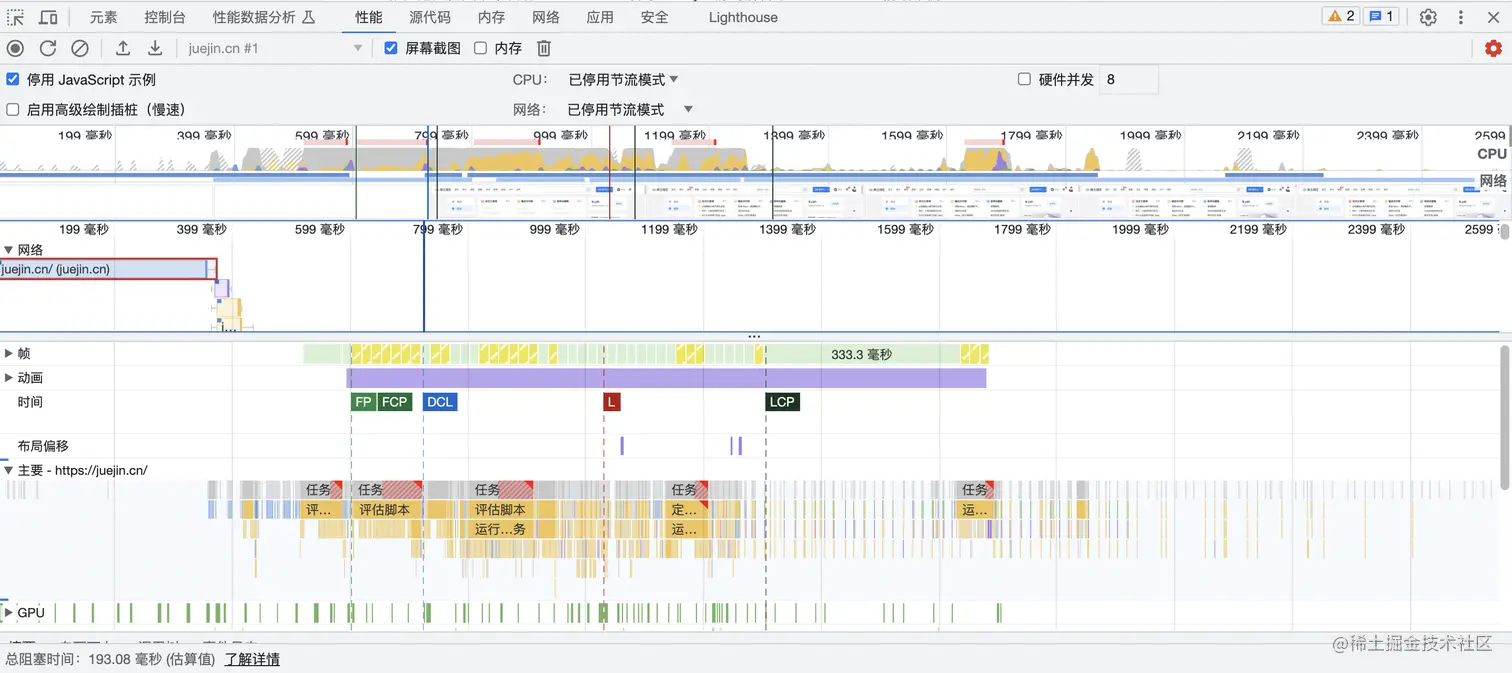Switch to the Lighthouse tab
1512x673 pixels.
pyautogui.click(x=742, y=16)
